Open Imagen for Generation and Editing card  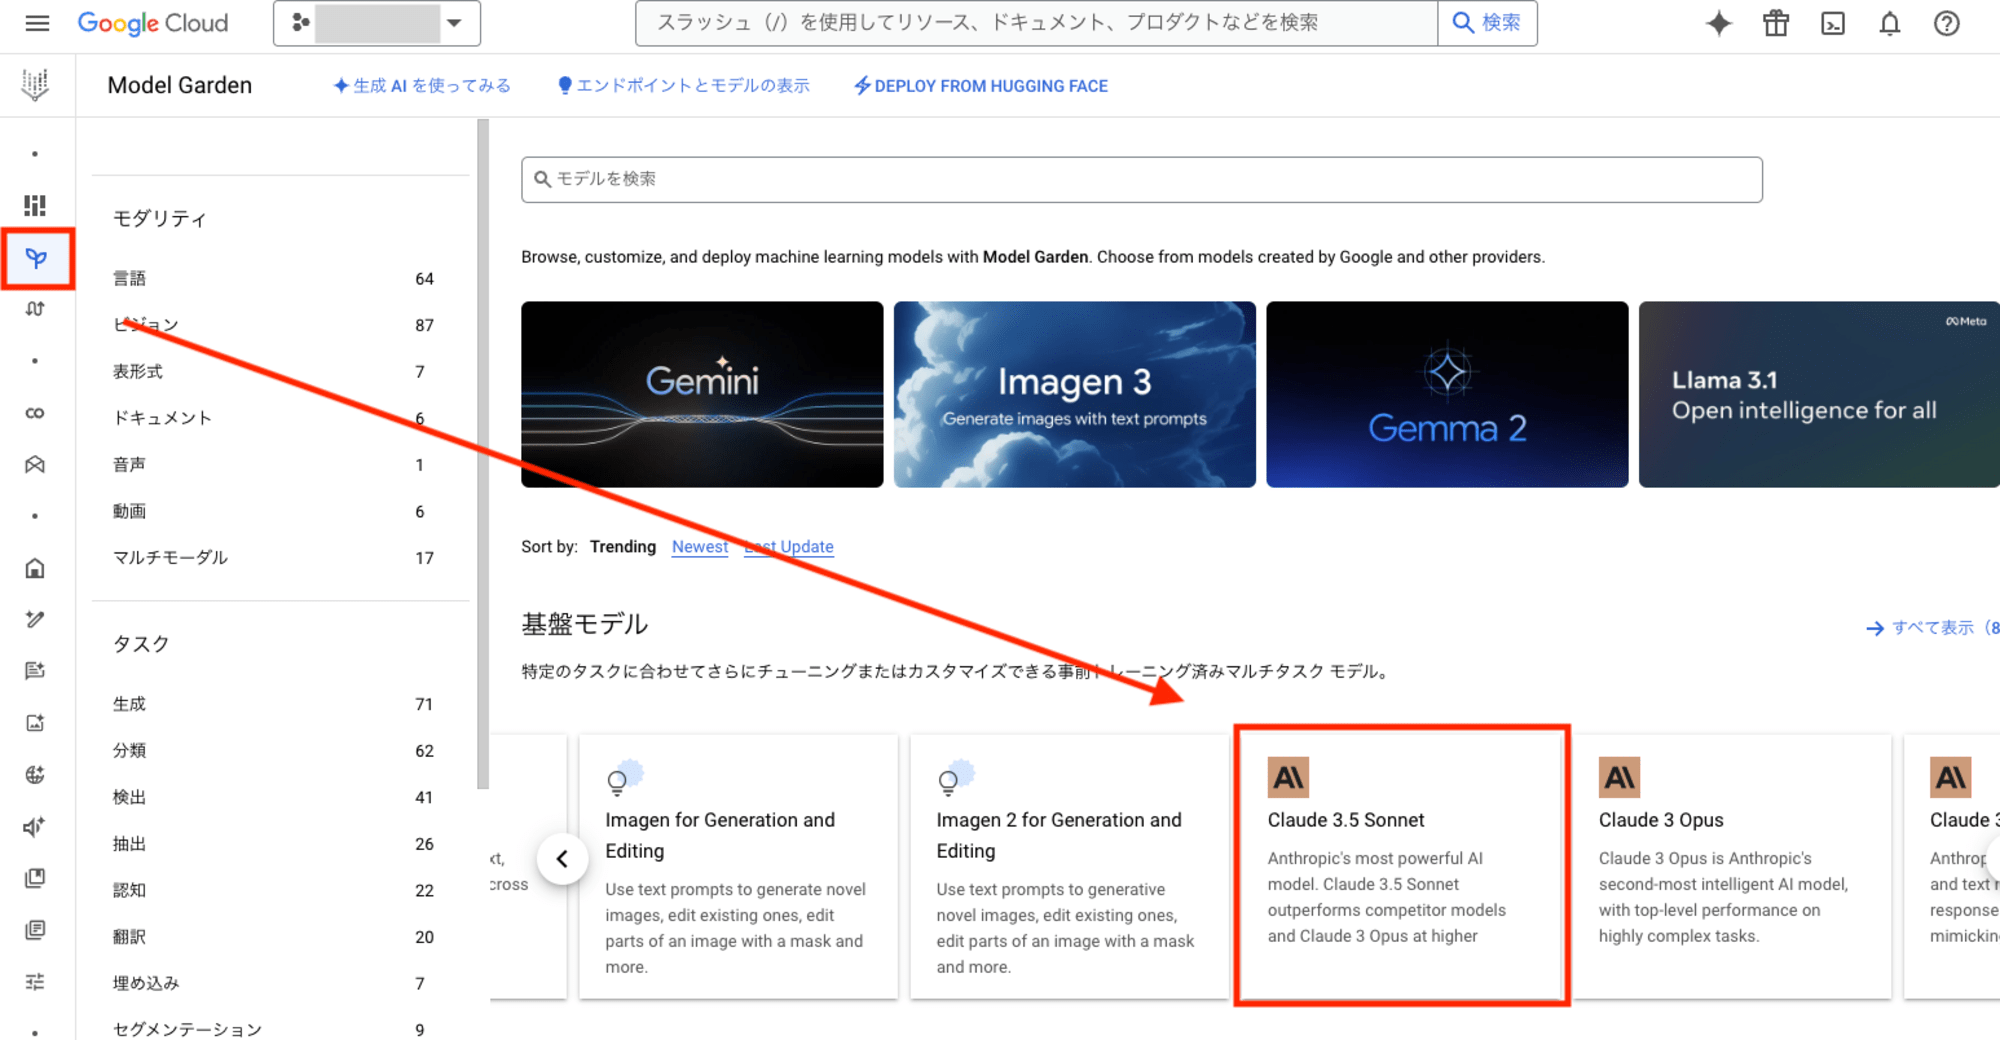(x=738, y=866)
